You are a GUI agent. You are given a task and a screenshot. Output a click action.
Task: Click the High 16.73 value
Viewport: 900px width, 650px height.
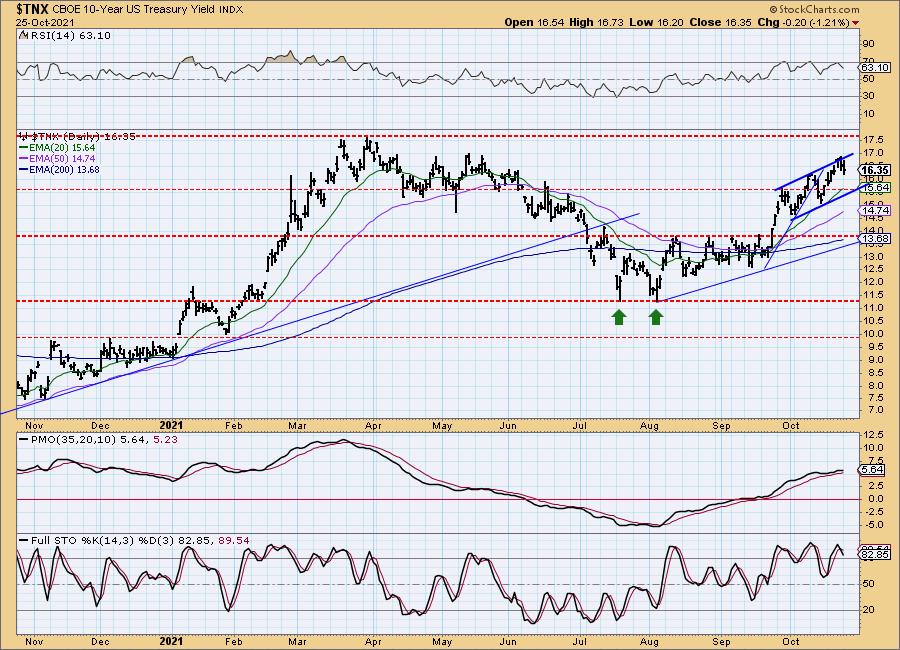pyautogui.click(x=596, y=22)
